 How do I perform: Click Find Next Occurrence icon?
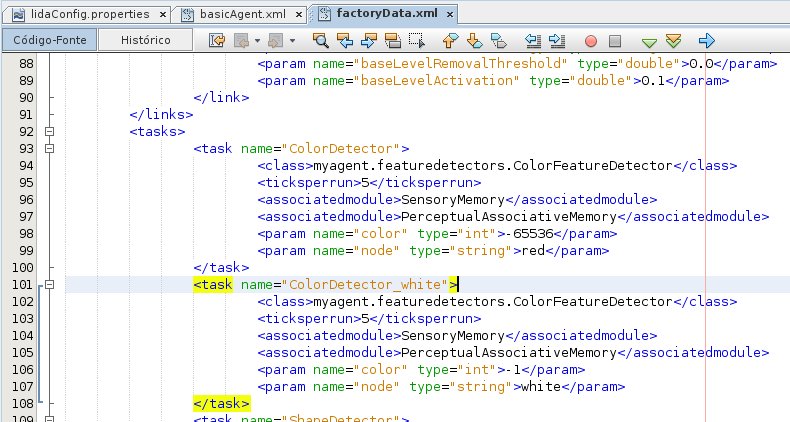pyautogui.click(x=368, y=41)
